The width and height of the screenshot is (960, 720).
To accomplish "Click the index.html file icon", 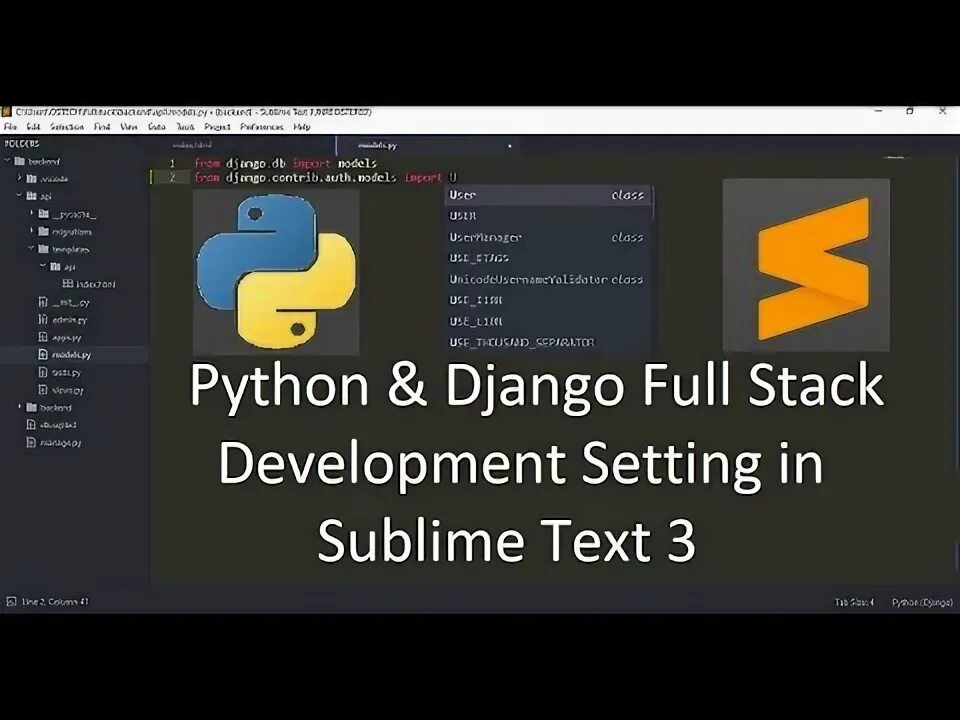I will (68, 284).
